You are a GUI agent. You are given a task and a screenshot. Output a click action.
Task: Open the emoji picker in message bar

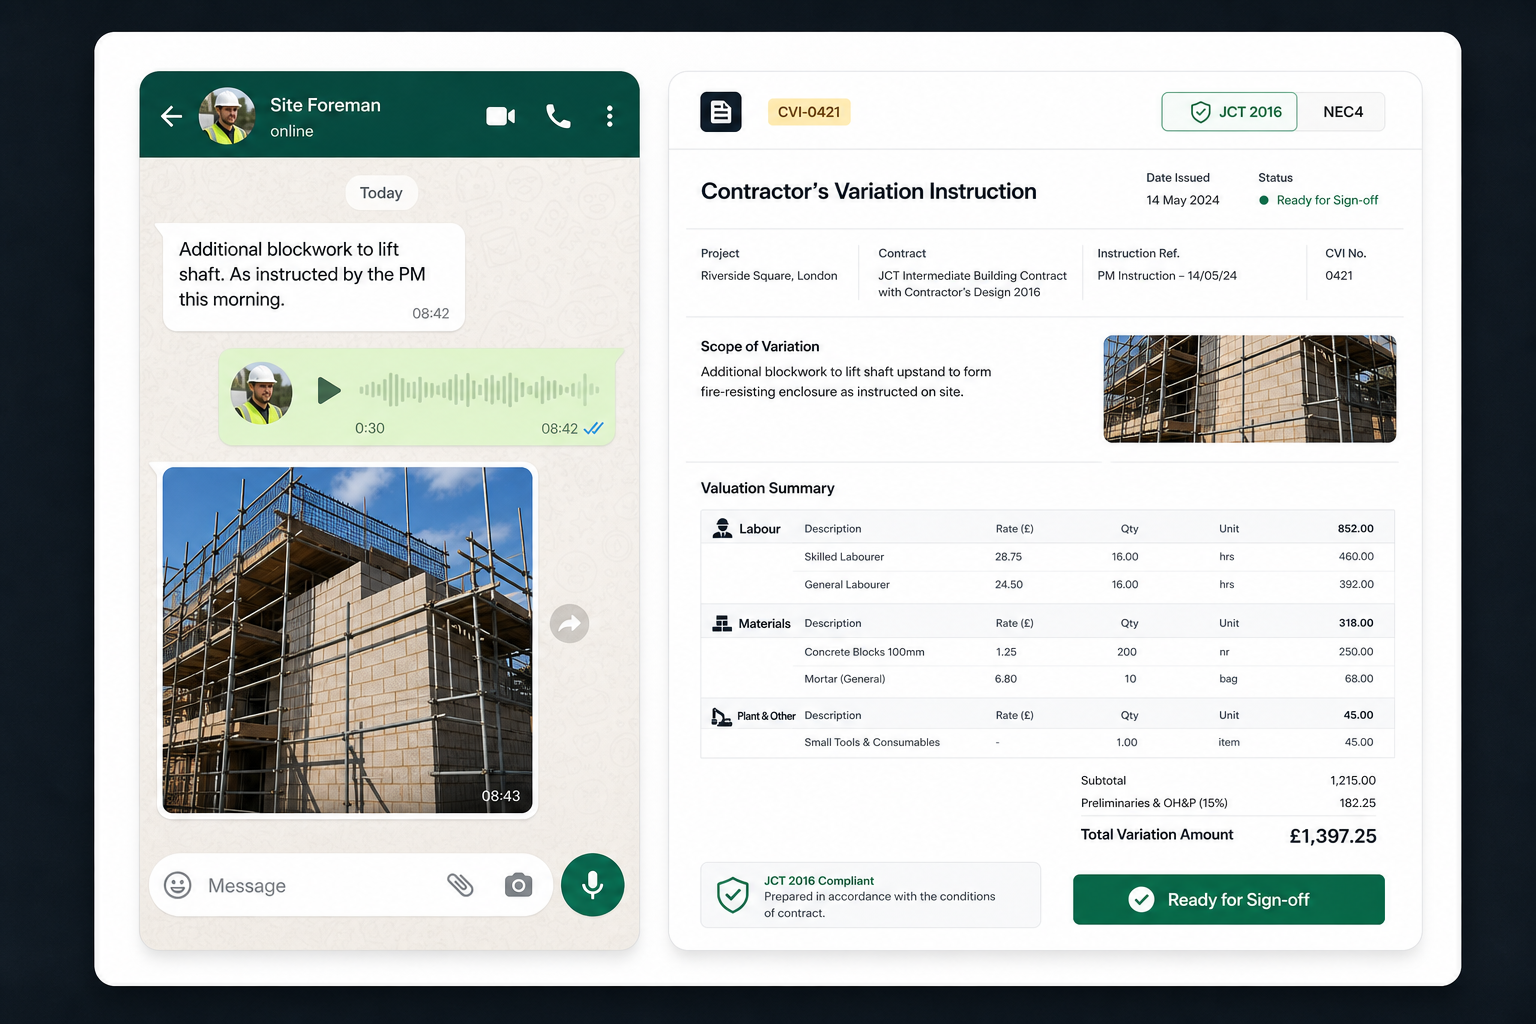pyautogui.click(x=178, y=885)
